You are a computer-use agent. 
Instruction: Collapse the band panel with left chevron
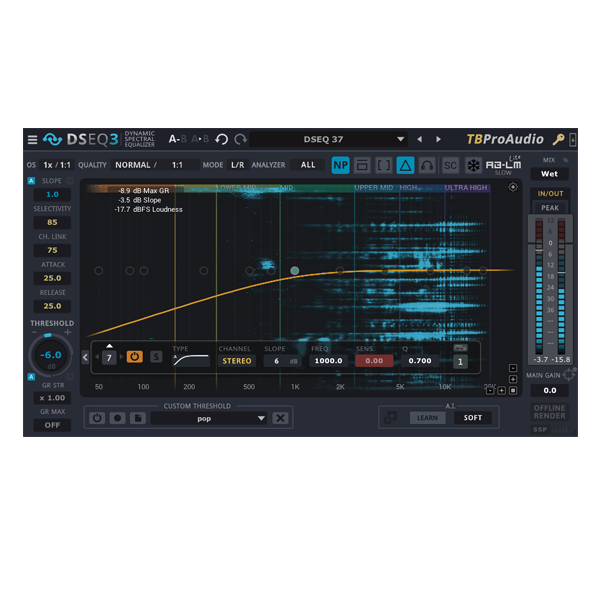(85, 357)
